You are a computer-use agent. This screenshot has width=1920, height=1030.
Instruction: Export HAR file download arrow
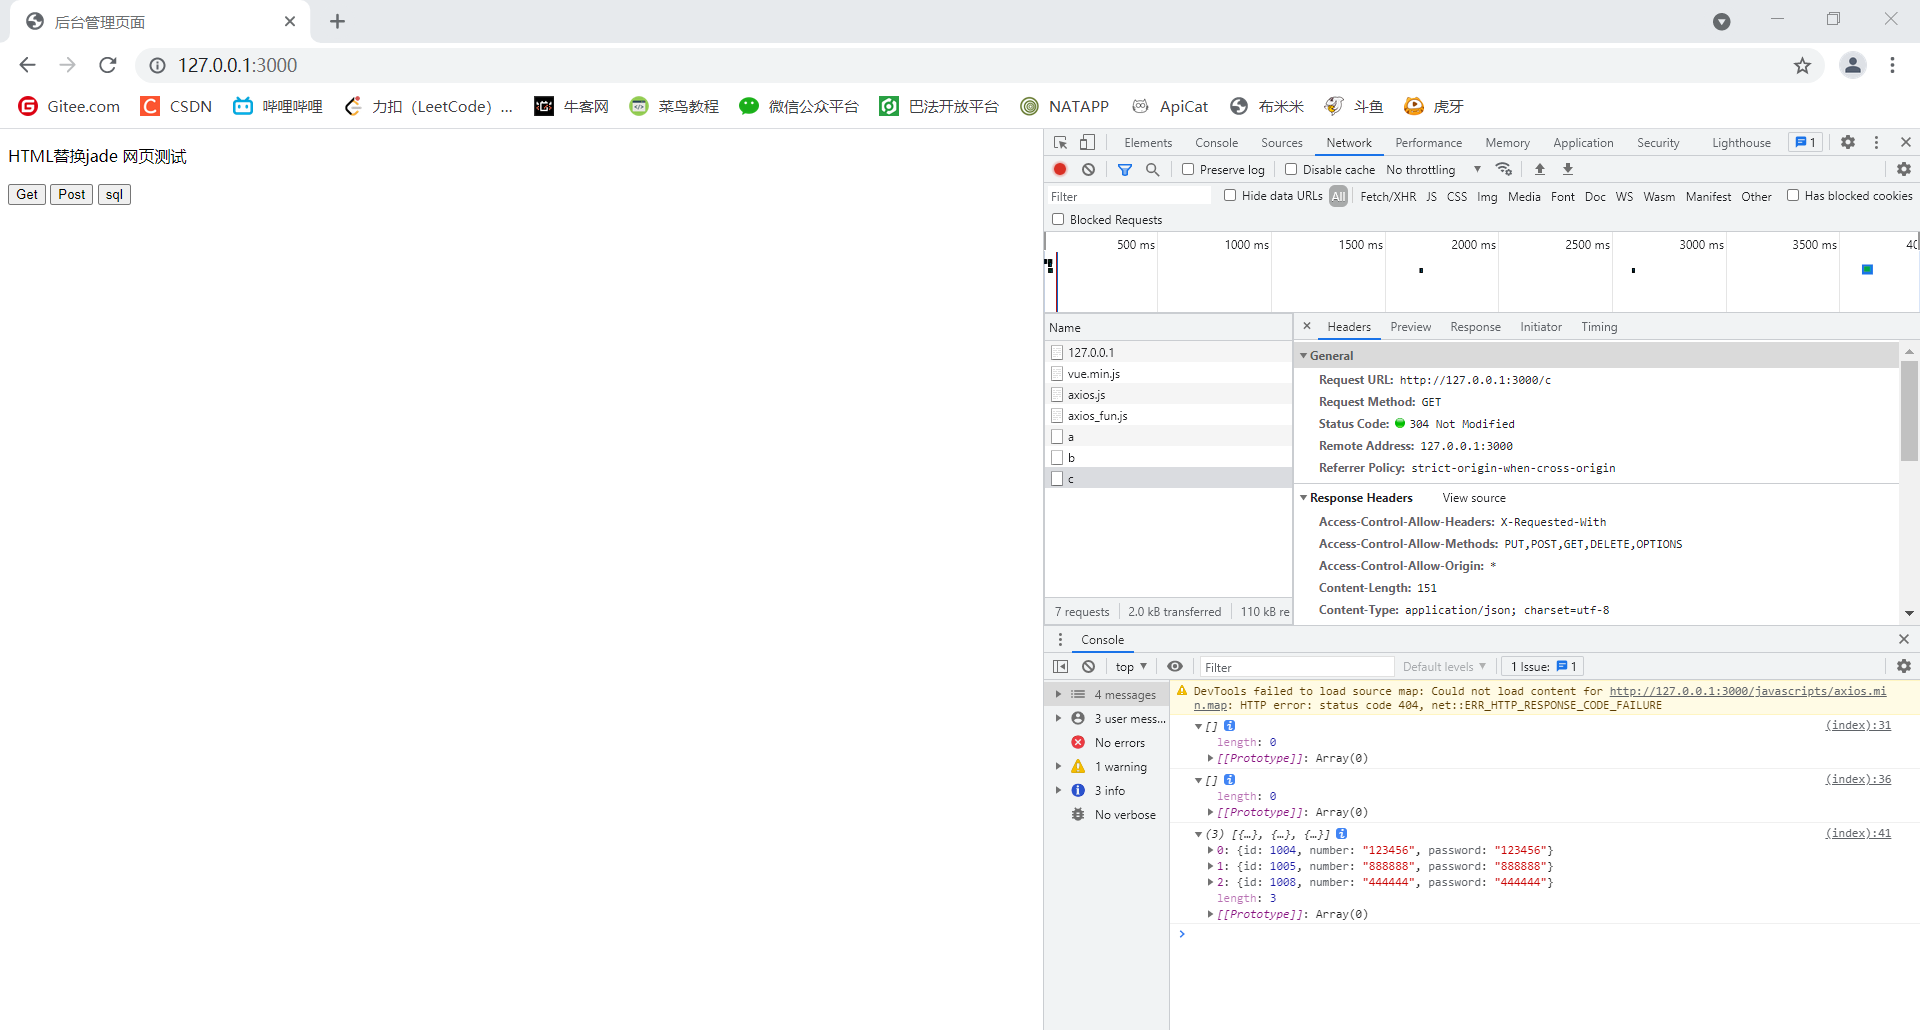tap(1568, 170)
